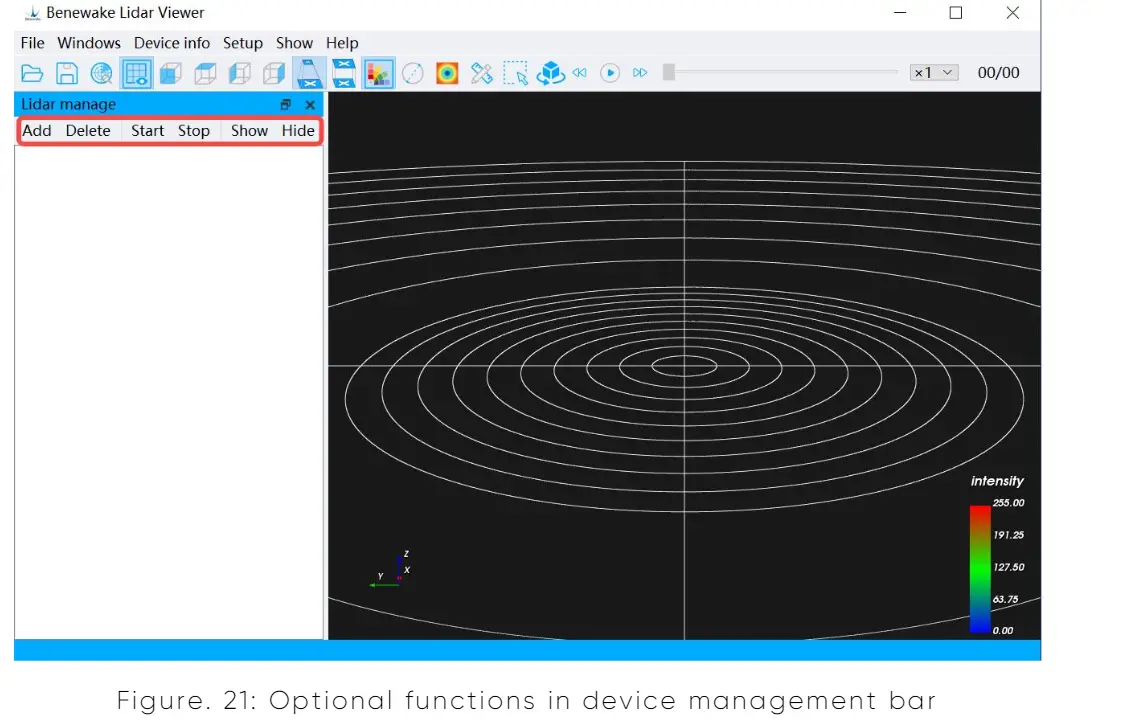Toggle the parallel projection icon
1133x723 pixels.
point(344,73)
